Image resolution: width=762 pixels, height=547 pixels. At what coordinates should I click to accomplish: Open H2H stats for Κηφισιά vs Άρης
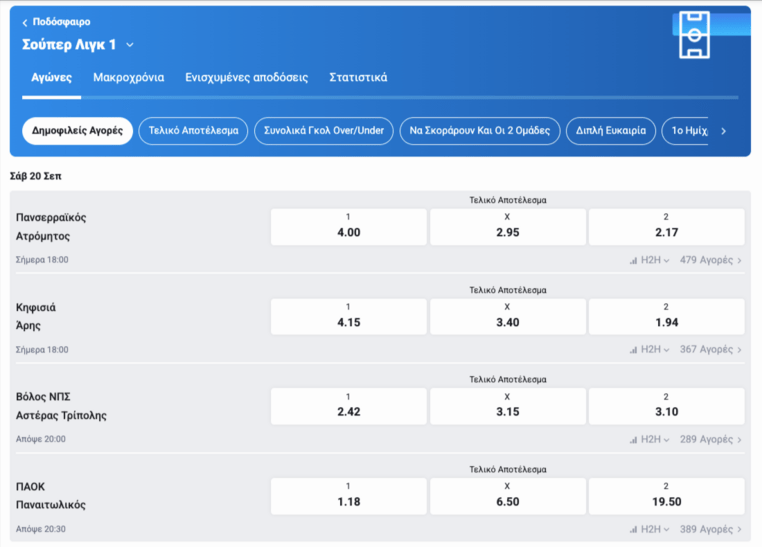pos(649,350)
